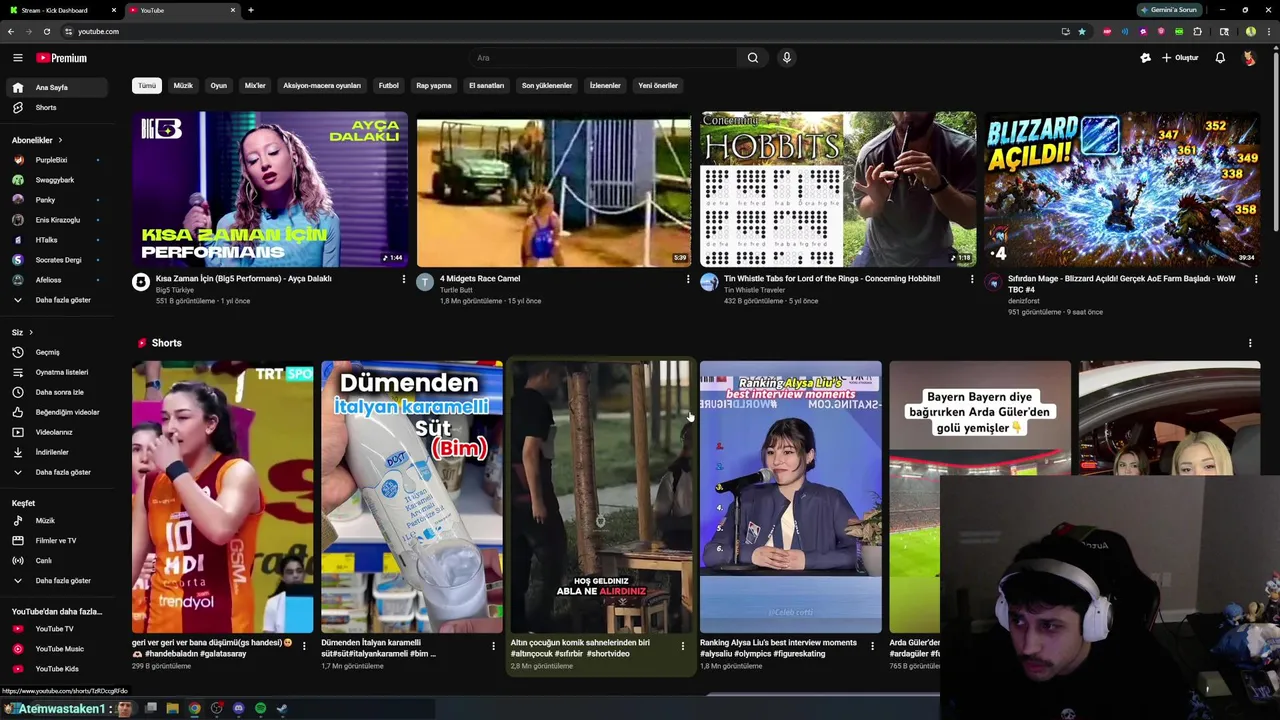This screenshot has height=720, width=1280.
Task: Open Chrome extensions puzzle icon
Action: [1197, 31]
